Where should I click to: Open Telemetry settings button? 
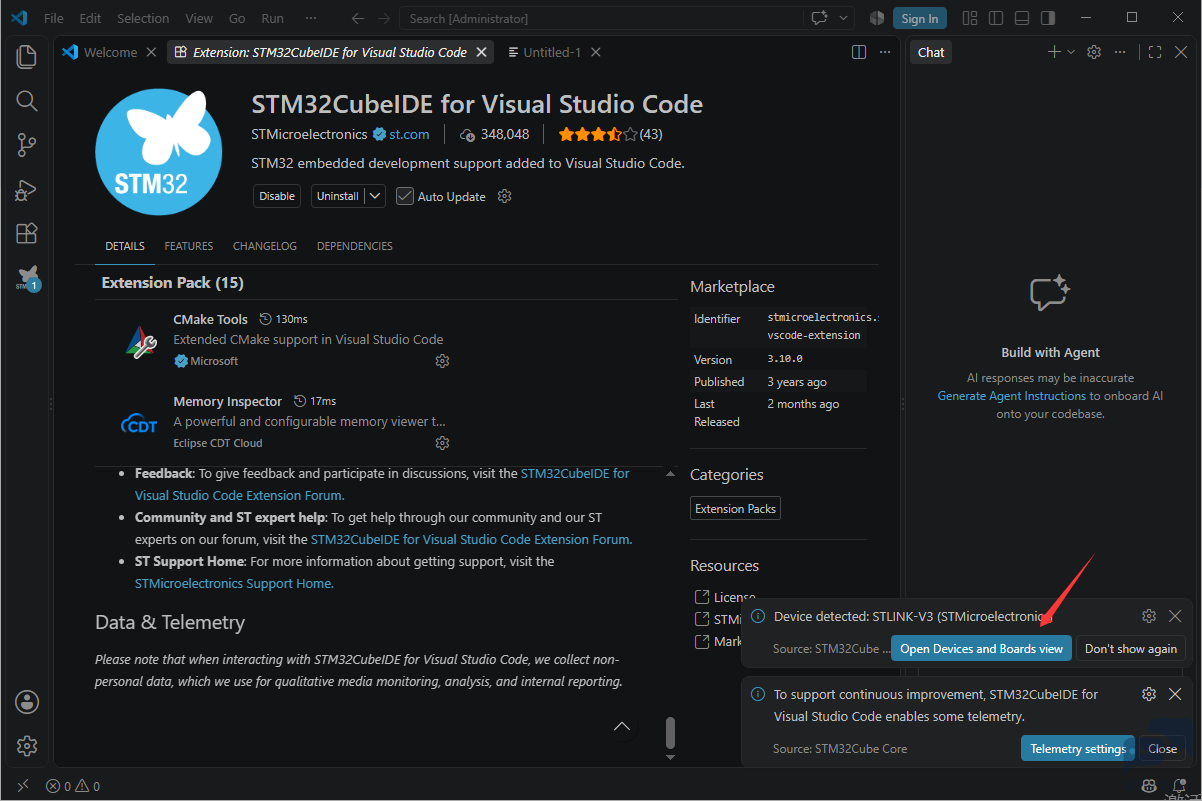click(x=1078, y=749)
